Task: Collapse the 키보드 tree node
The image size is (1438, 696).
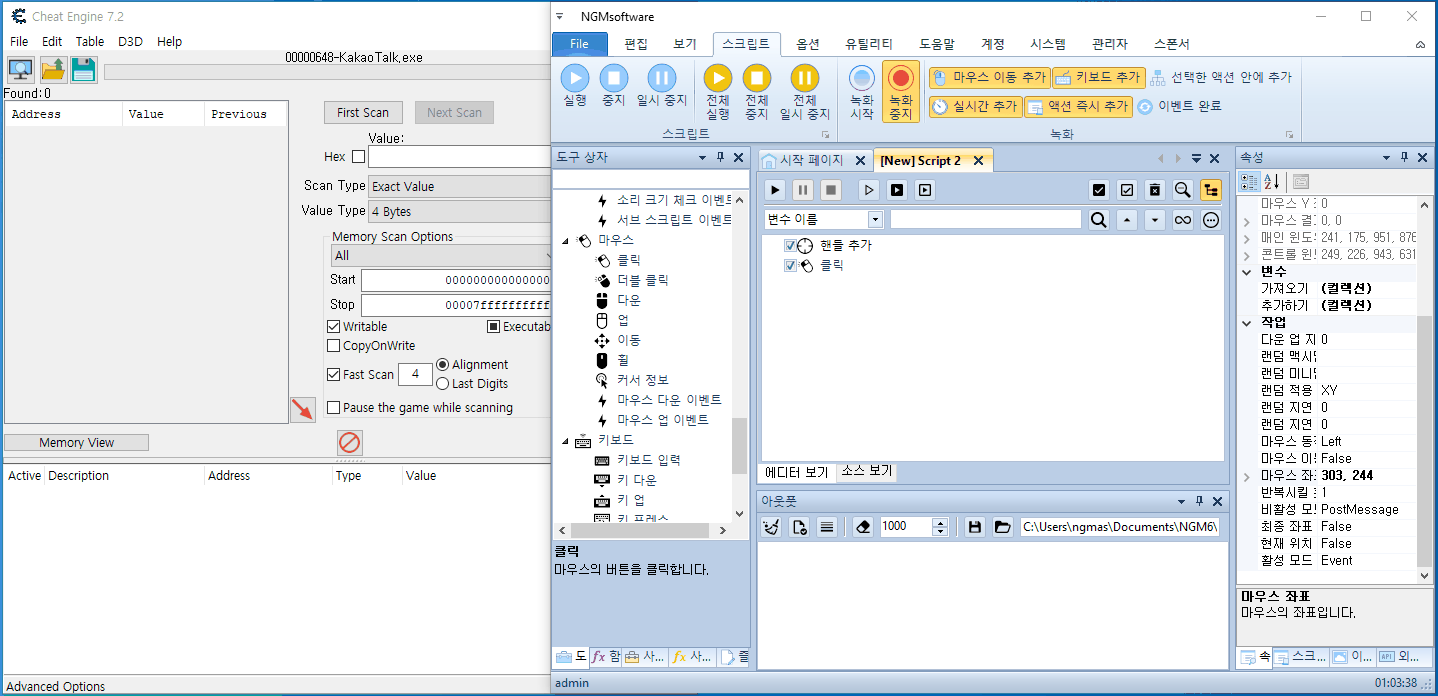Action: point(565,441)
